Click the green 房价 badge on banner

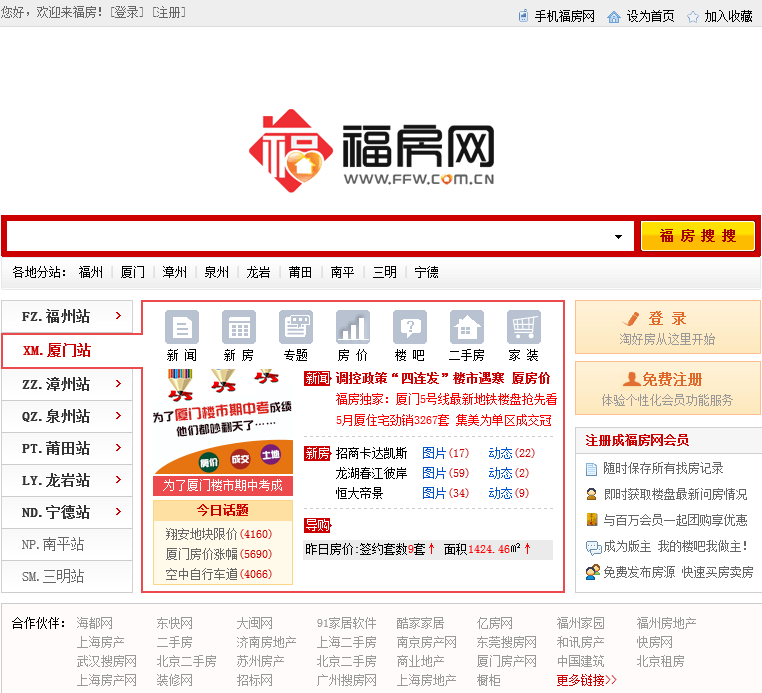[x=209, y=462]
